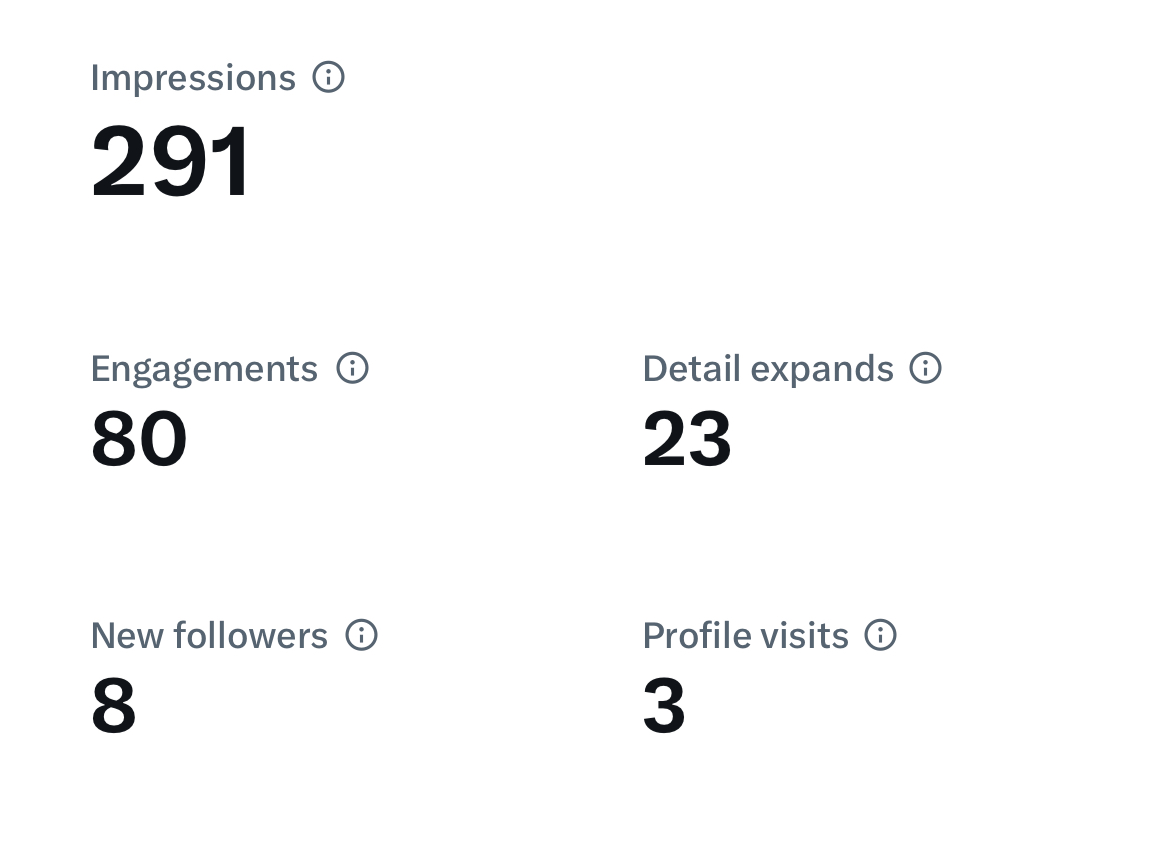See what Detail expands counts
This screenshot has height=842, width=1164.
(x=926, y=368)
